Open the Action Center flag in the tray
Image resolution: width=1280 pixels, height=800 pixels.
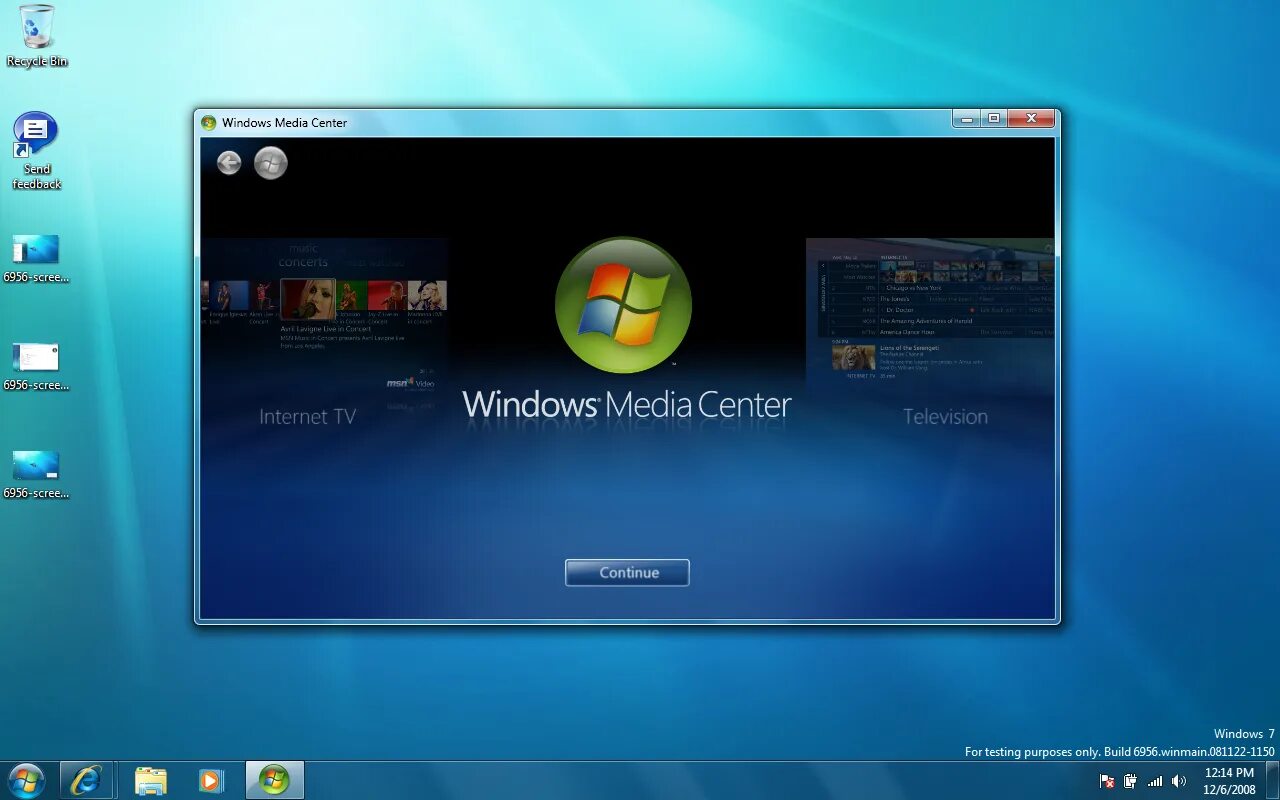click(x=1107, y=781)
